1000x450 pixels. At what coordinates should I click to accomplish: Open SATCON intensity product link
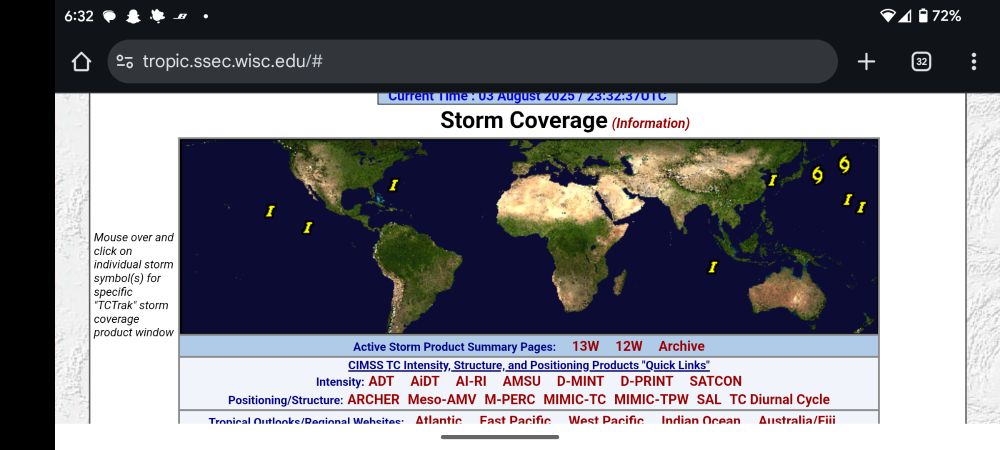[716, 381]
